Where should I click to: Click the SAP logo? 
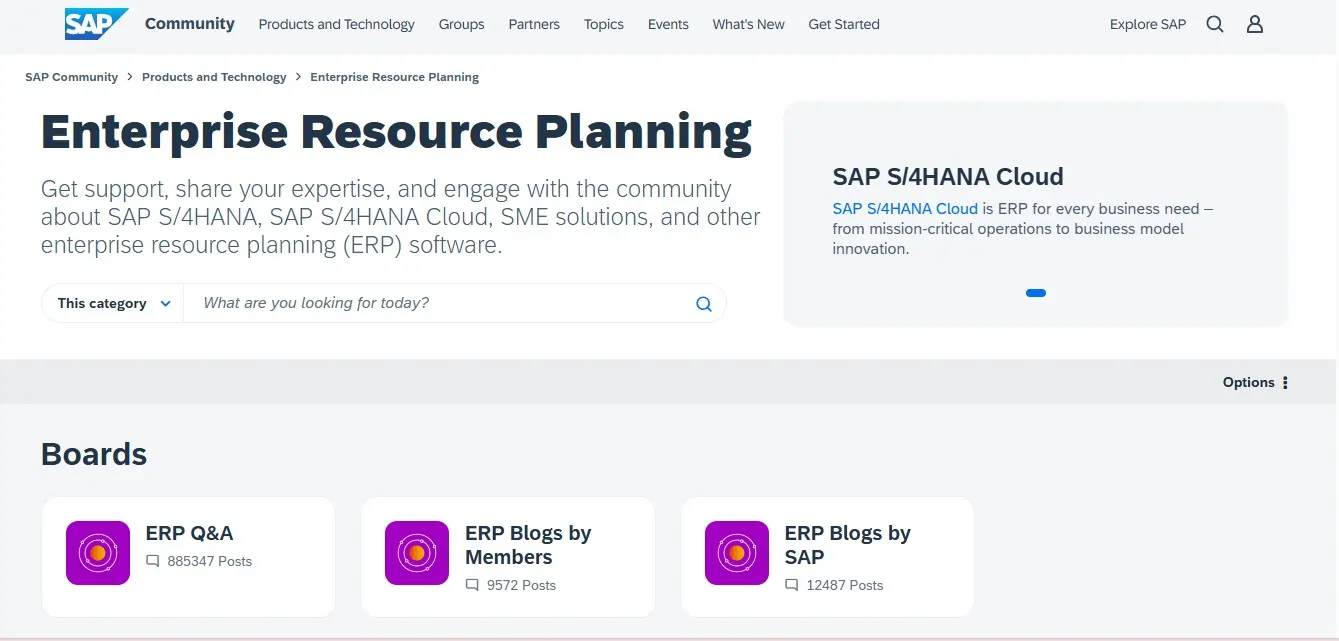tap(97, 24)
